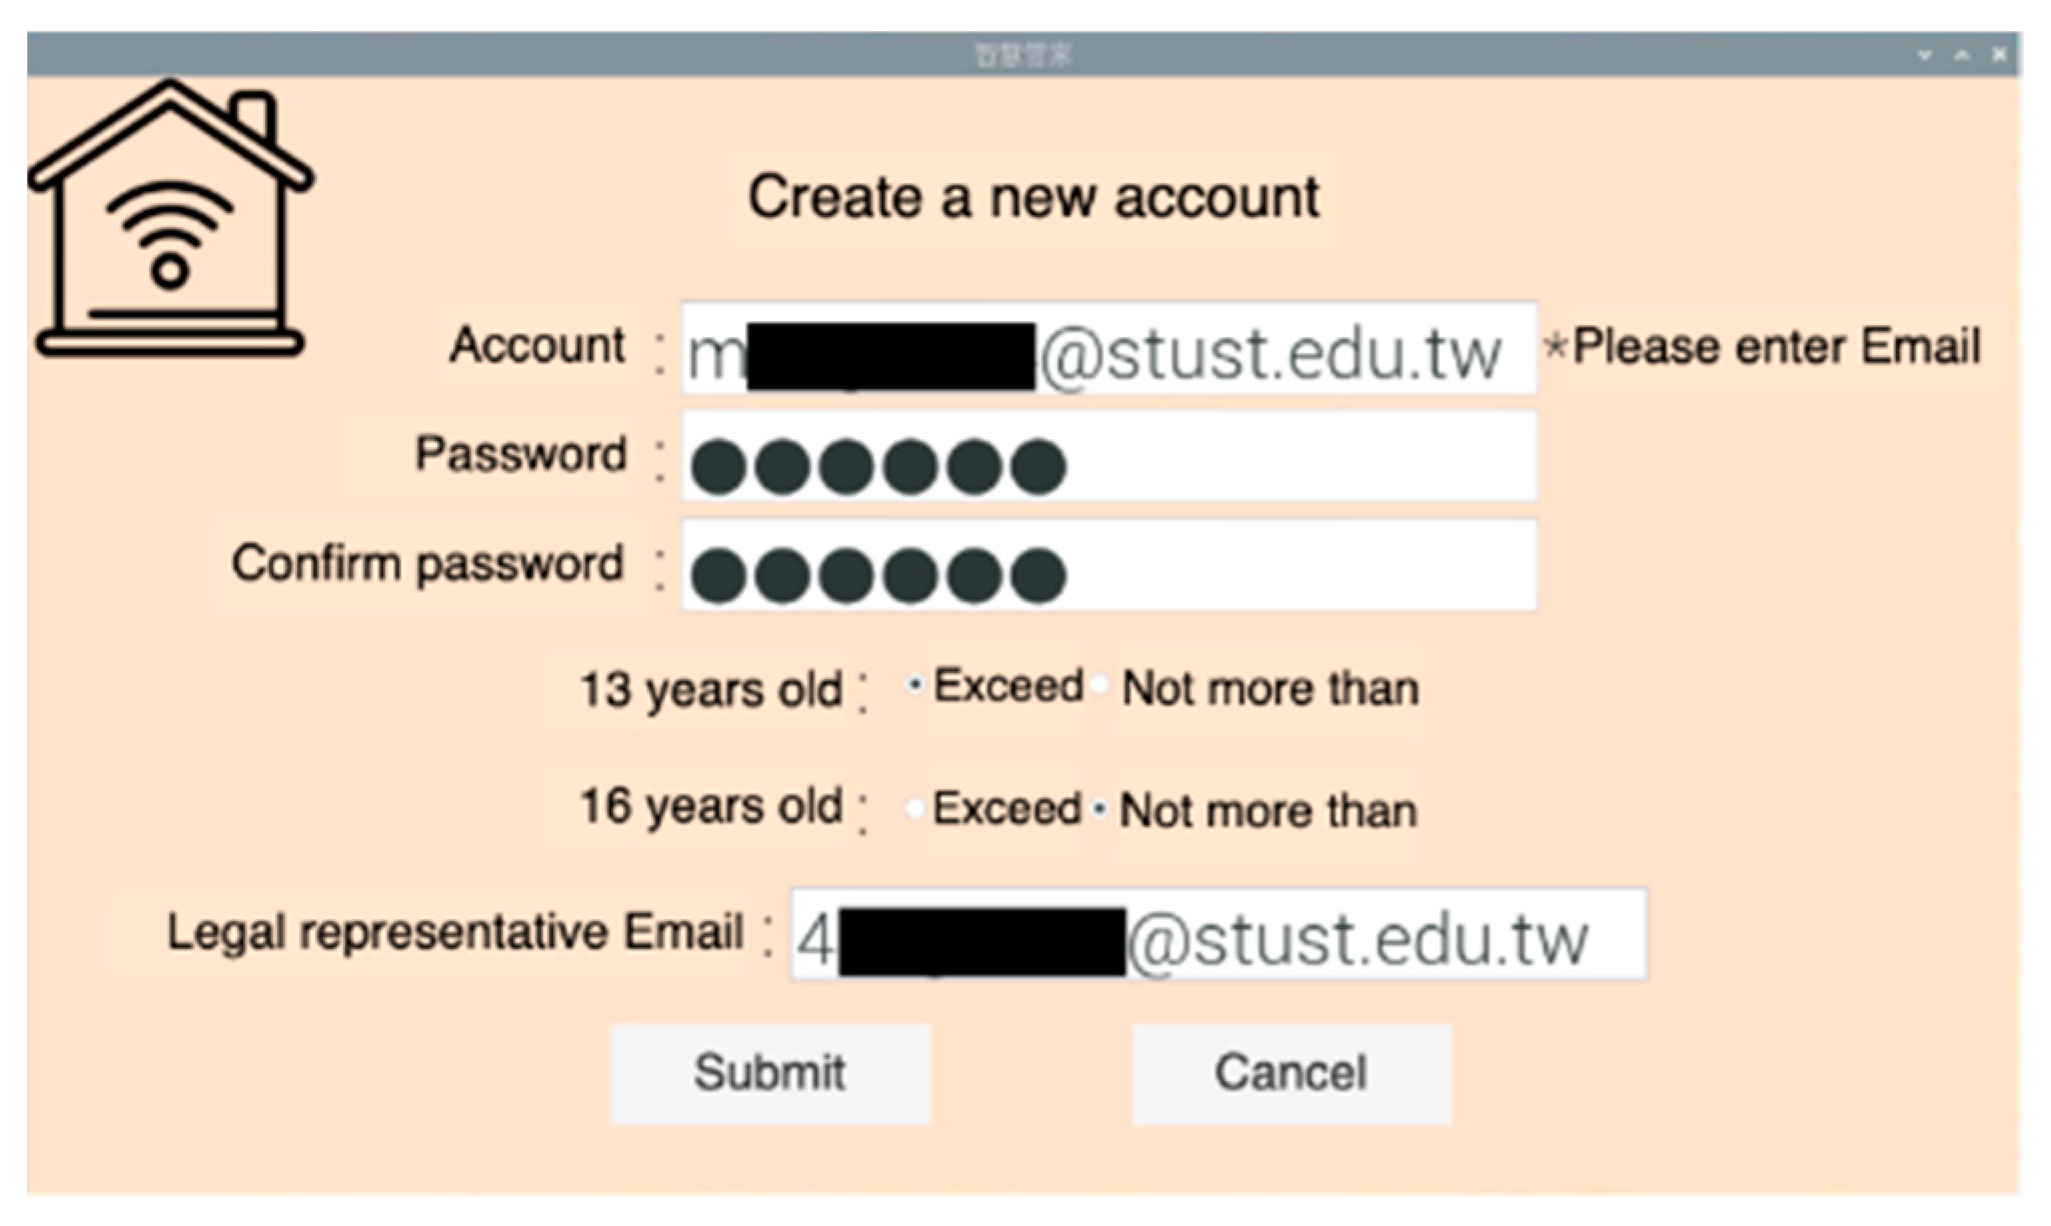Maximize the window from the title bar

pyautogui.click(x=1962, y=55)
